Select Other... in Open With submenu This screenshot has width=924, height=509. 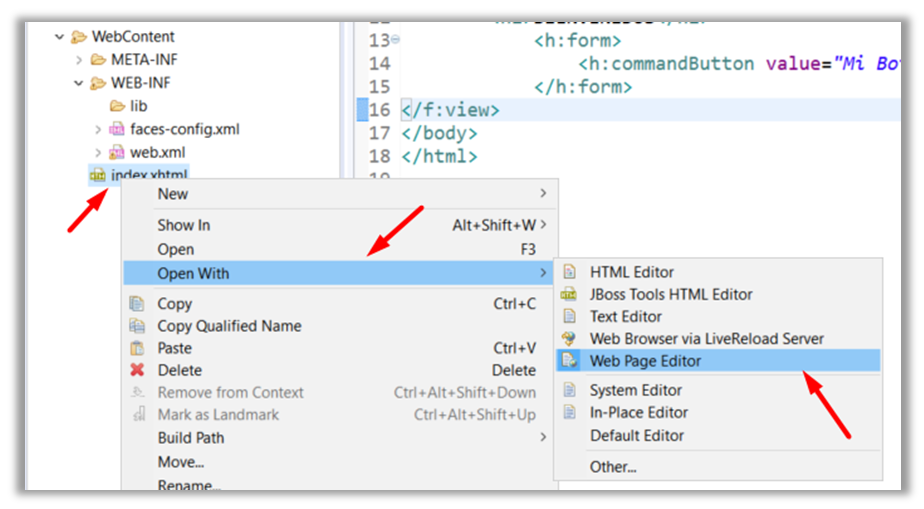tap(613, 466)
